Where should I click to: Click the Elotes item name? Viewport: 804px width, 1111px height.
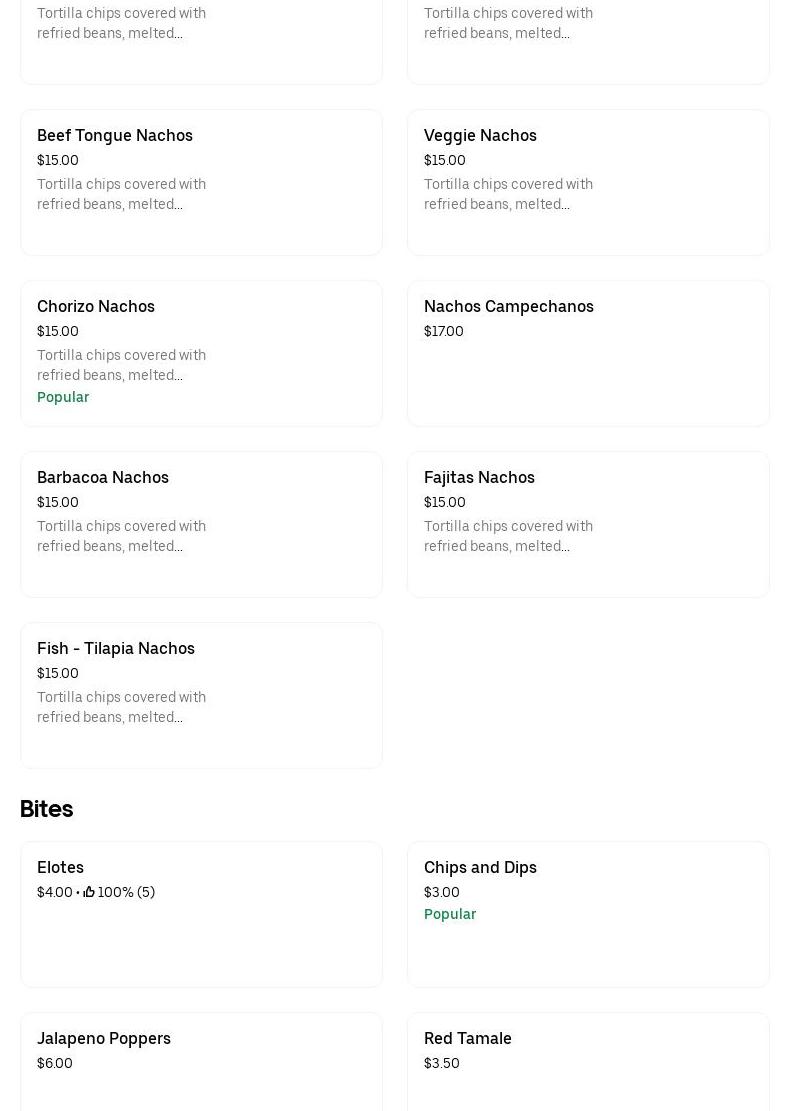[x=60, y=868]
